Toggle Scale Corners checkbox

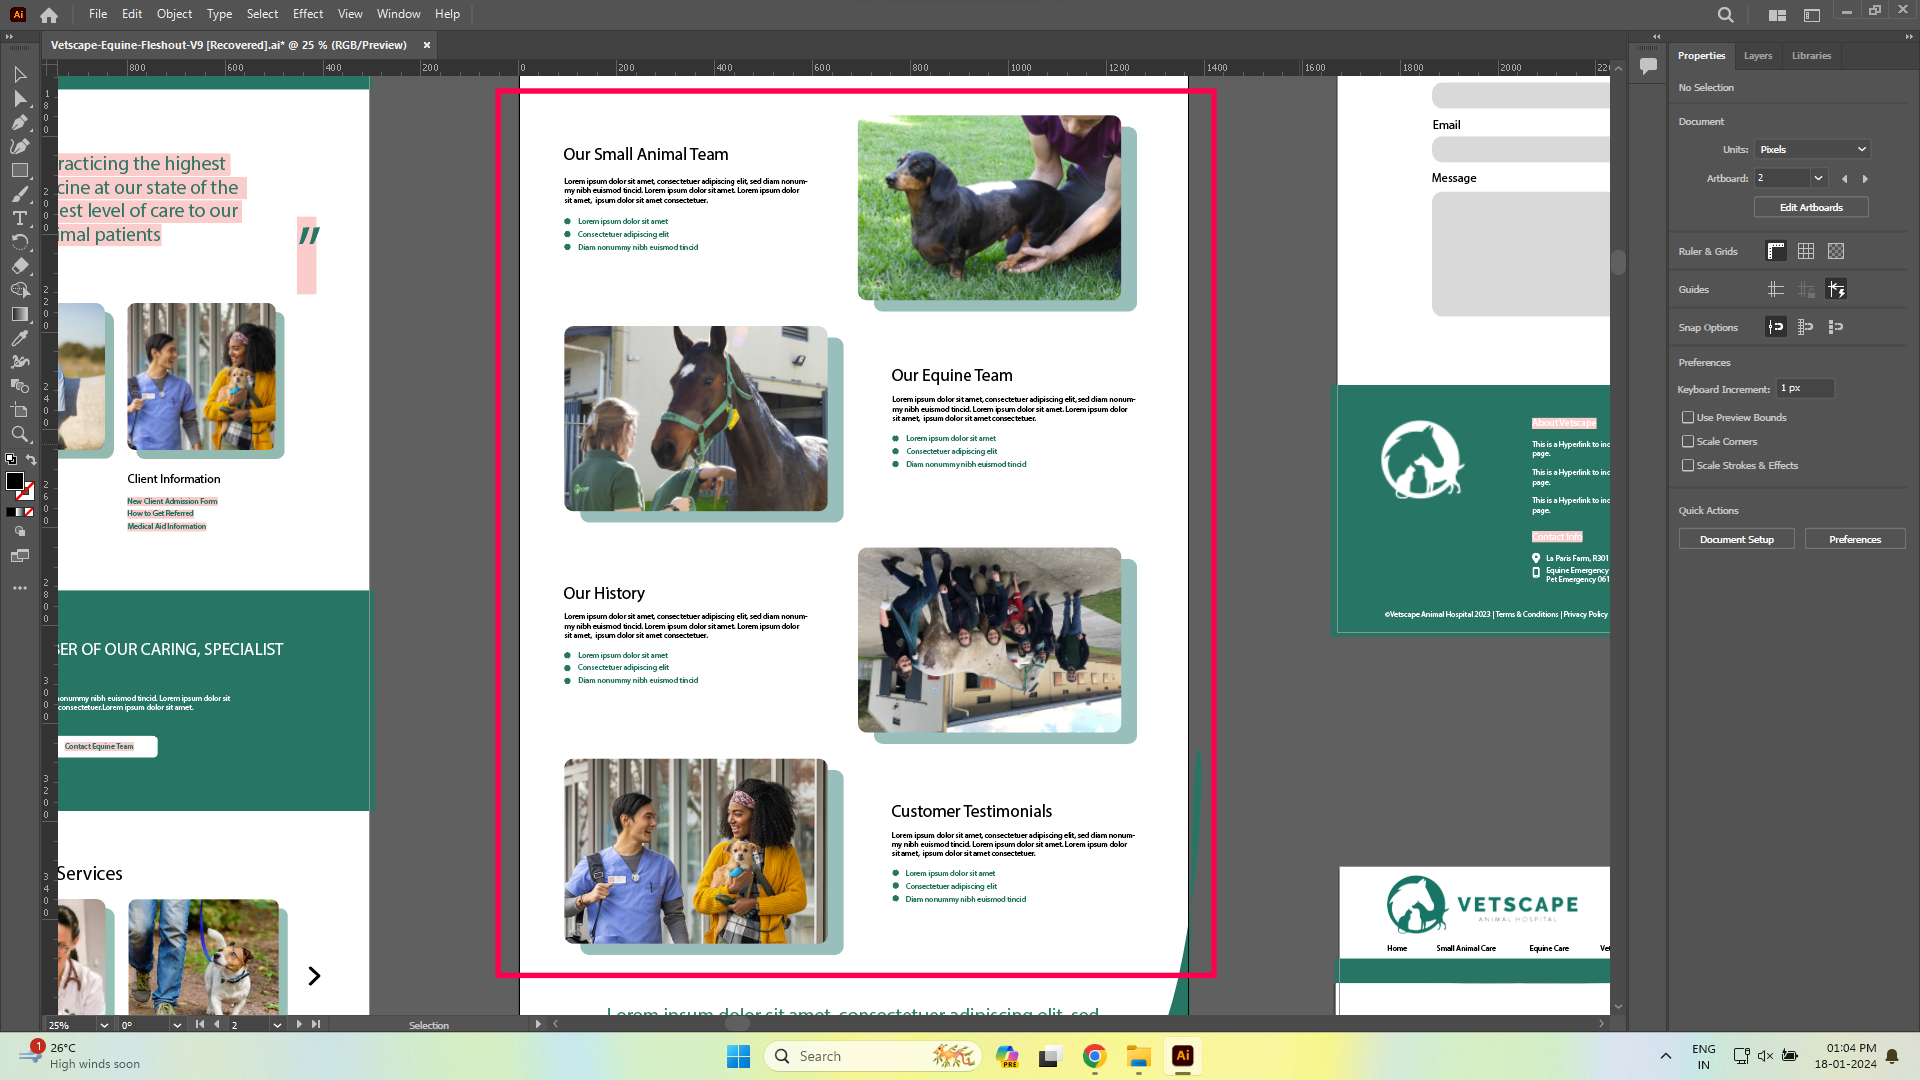[x=1688, y=442]
